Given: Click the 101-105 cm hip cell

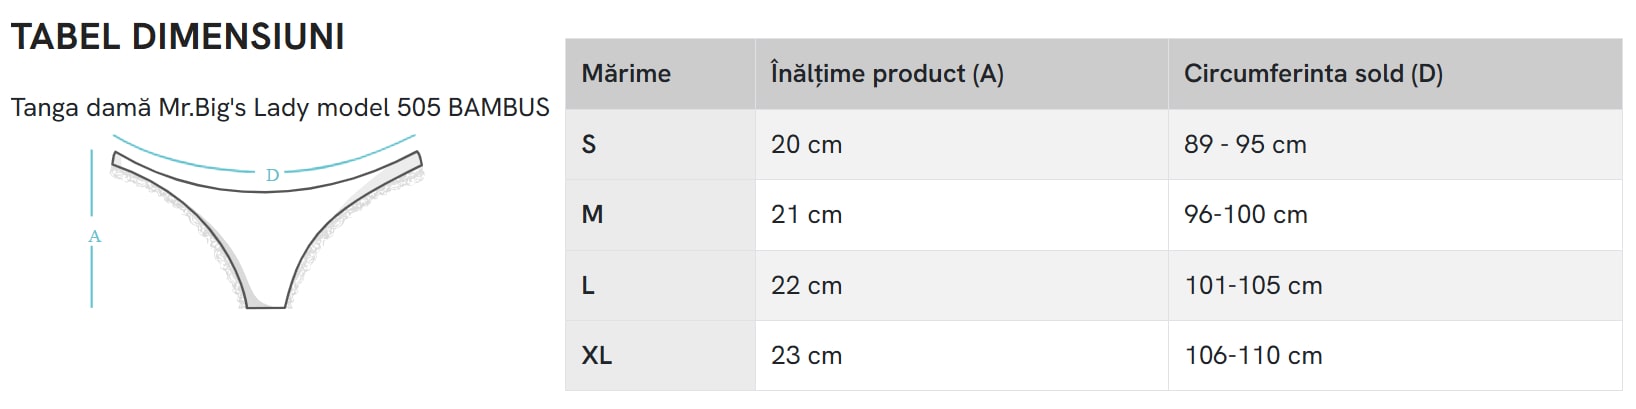Looking at the screenshot, I should point(1253,286).
